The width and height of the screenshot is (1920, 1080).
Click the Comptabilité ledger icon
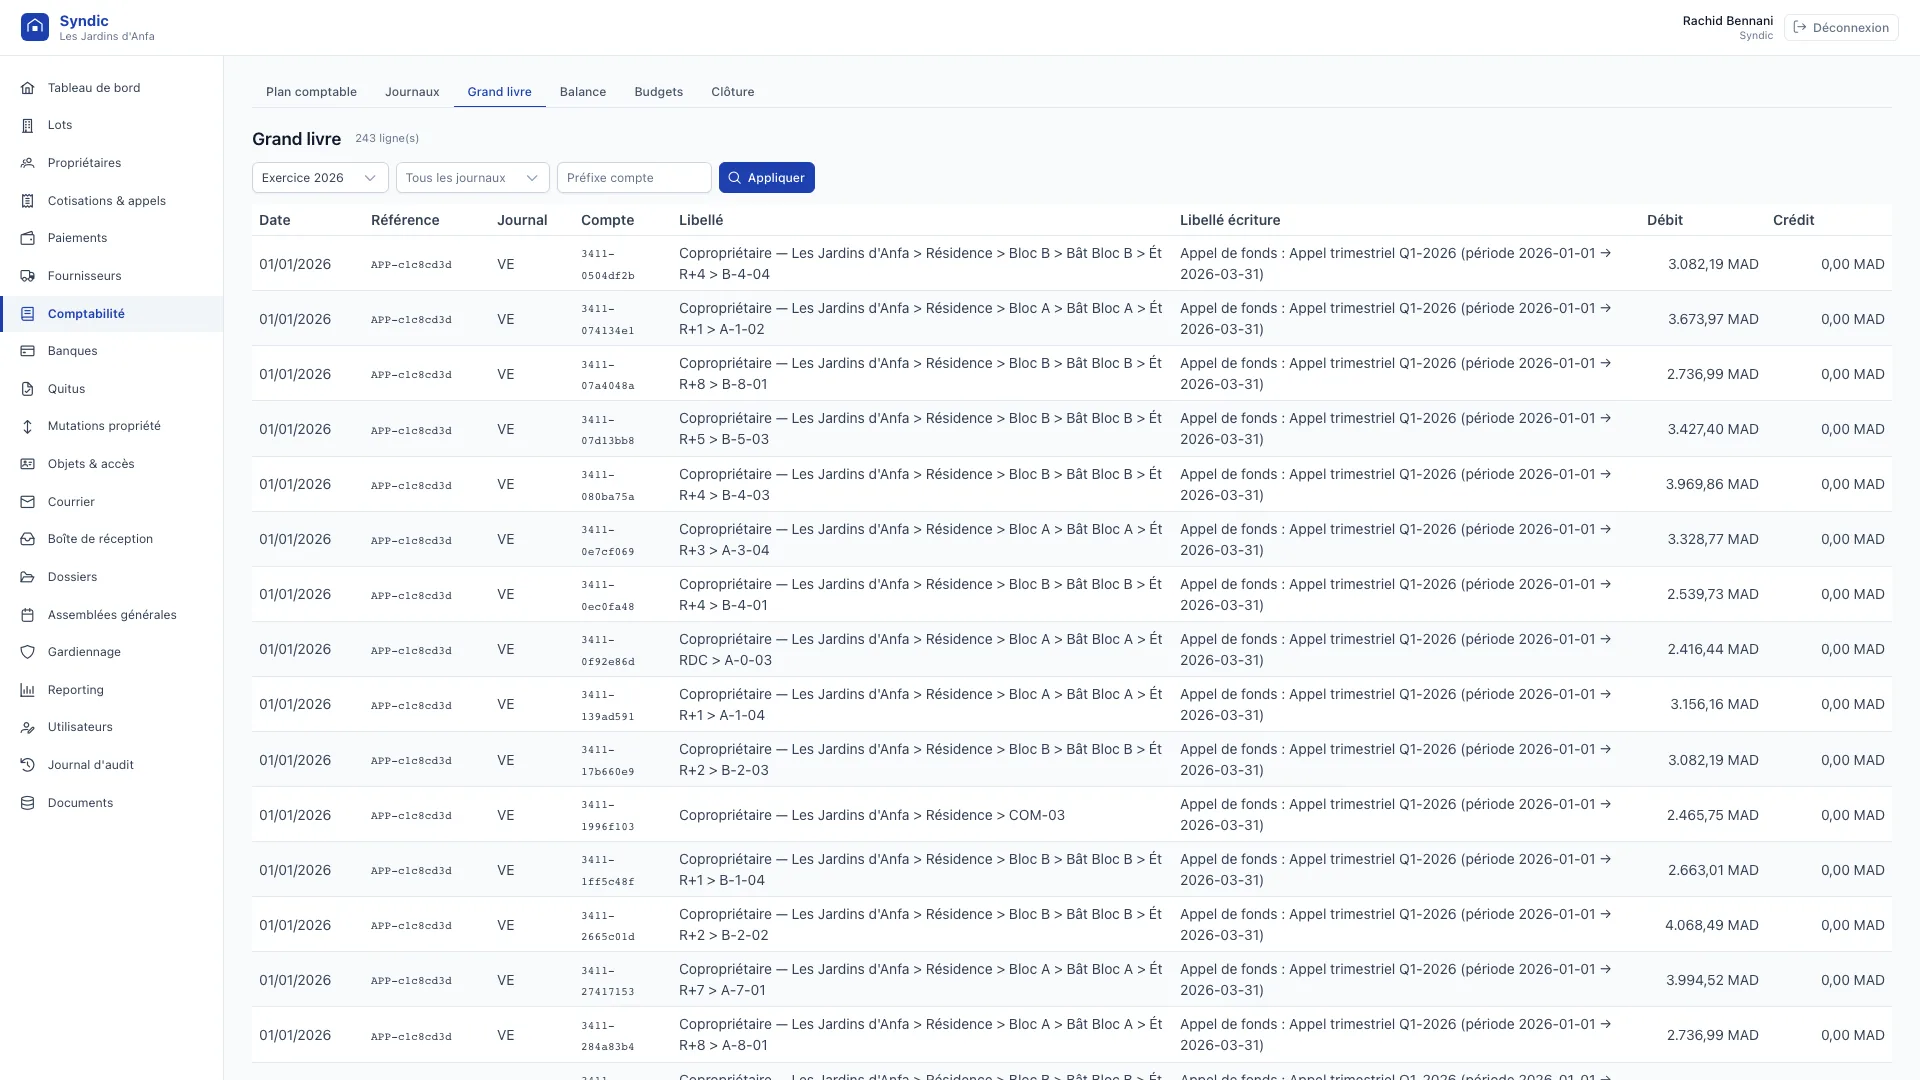(28, 314)
